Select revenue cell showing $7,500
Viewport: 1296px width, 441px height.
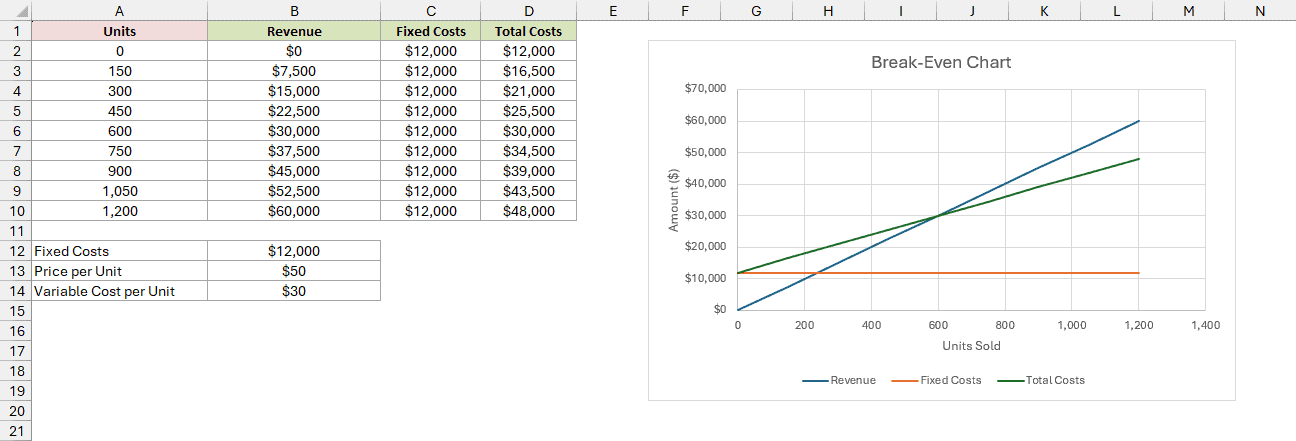click(294, 71)
